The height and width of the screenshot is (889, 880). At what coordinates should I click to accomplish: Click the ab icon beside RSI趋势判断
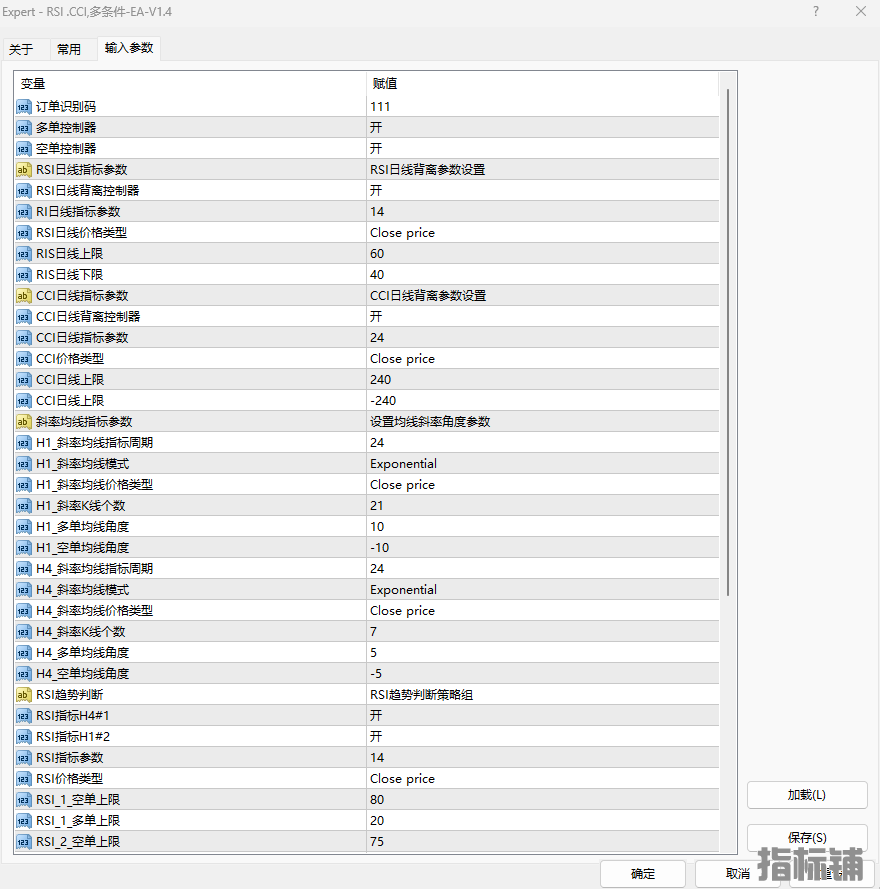[x=23, y=695]
